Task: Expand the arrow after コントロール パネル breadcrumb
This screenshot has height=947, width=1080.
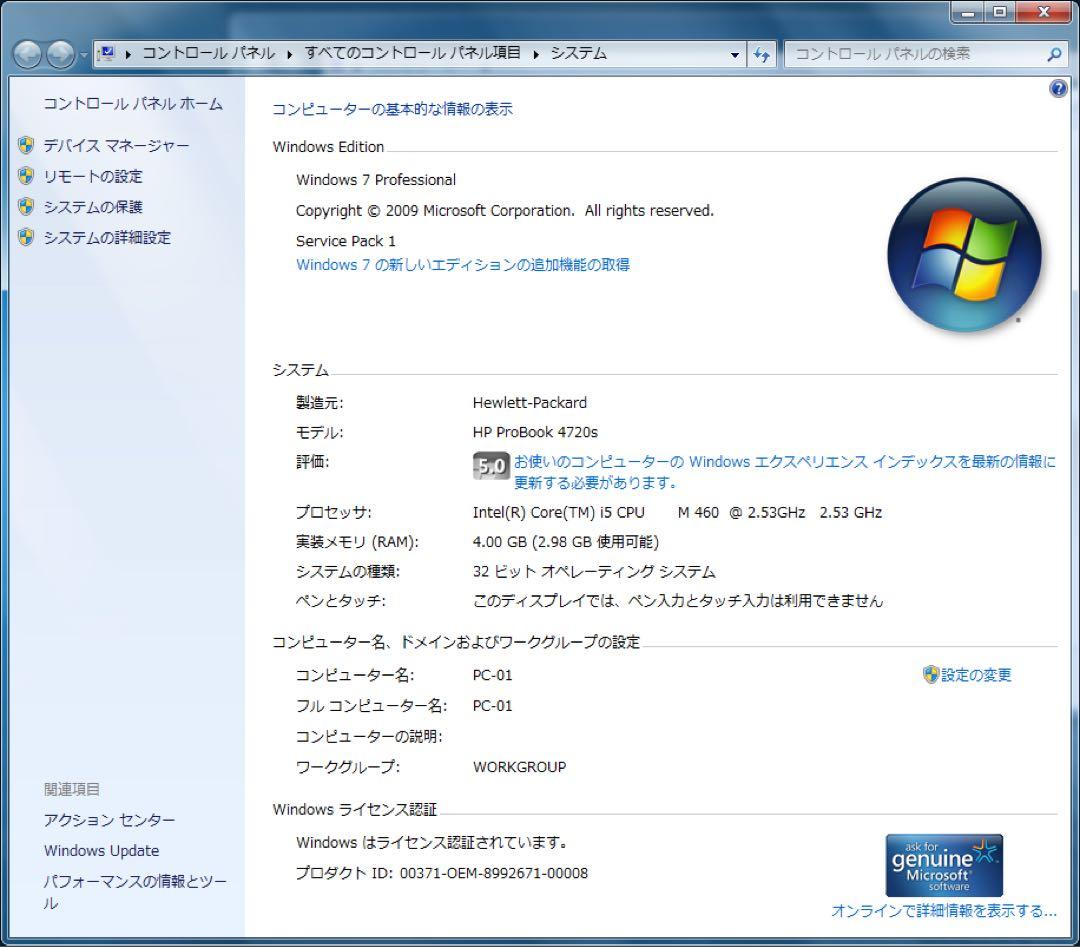Action: pyautogui.click(x=289, y=54)
